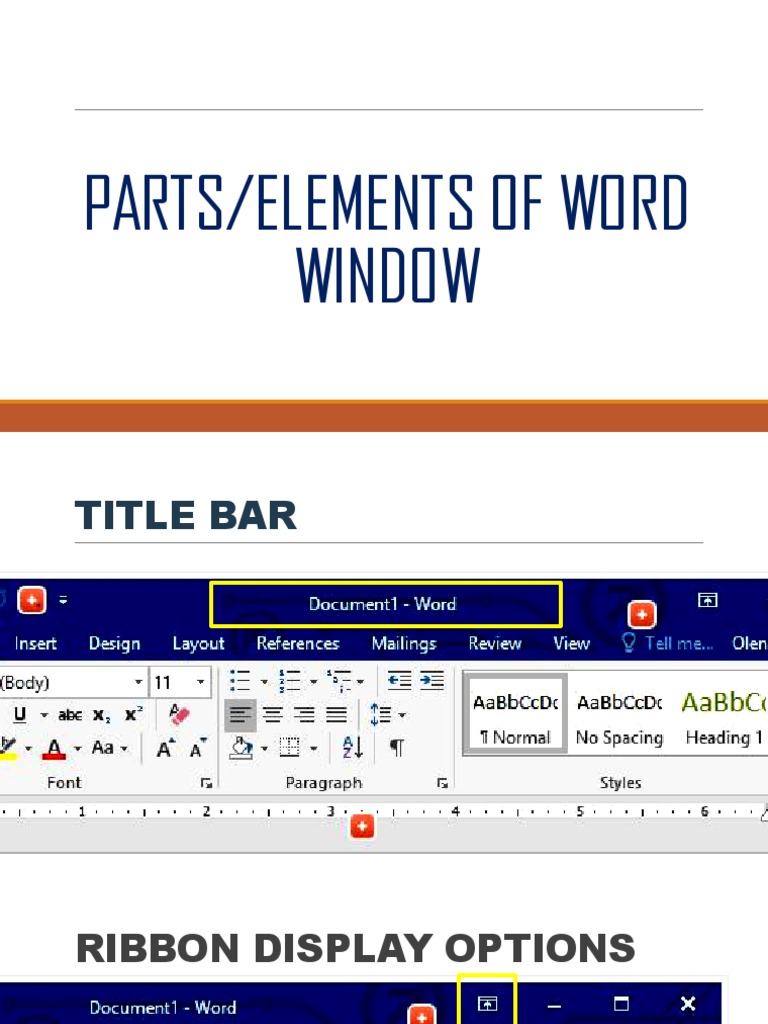The height and width of the screenshot is (1024, 768).
Task: Increase the paragraph indent
Action: click(x=432, y=681)
